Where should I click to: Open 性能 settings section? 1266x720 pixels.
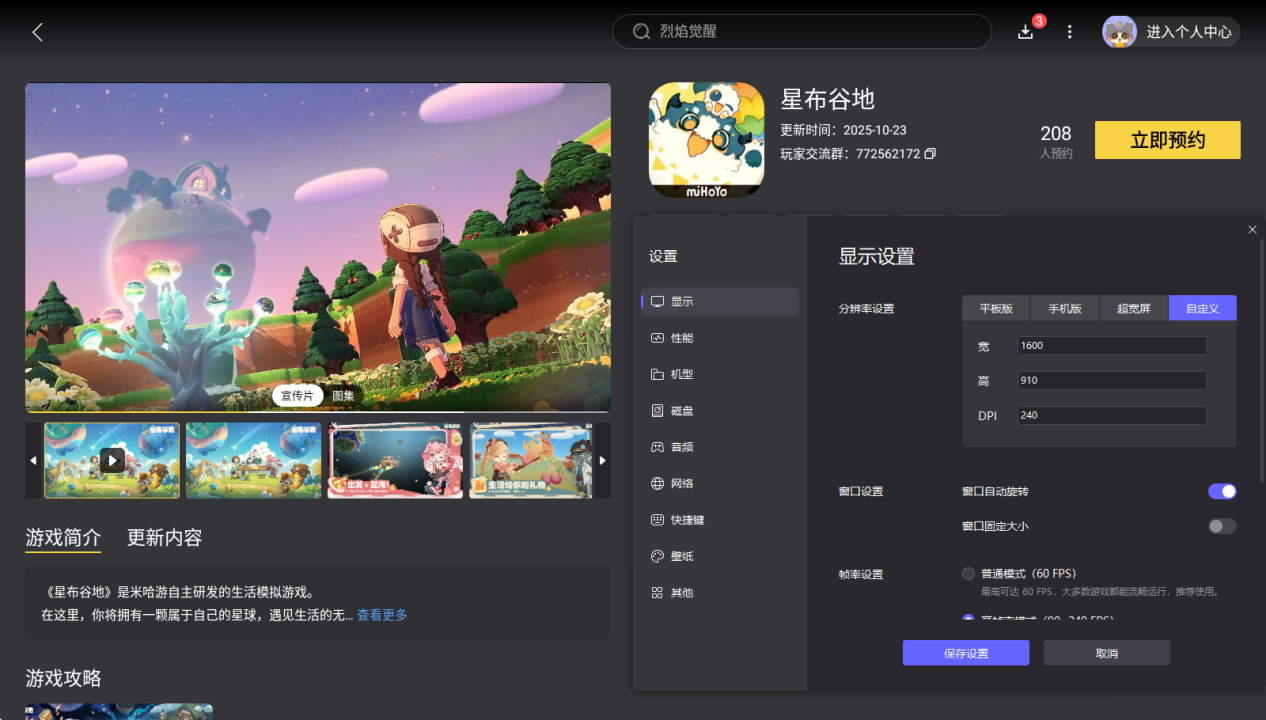(x=720, y=338)
